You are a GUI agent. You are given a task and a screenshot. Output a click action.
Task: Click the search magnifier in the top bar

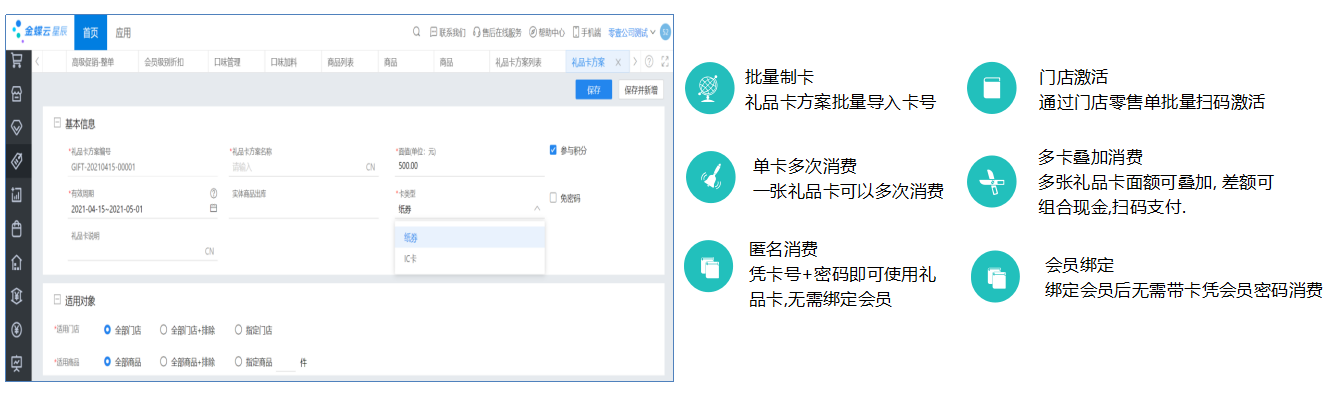tap(417, 32)
